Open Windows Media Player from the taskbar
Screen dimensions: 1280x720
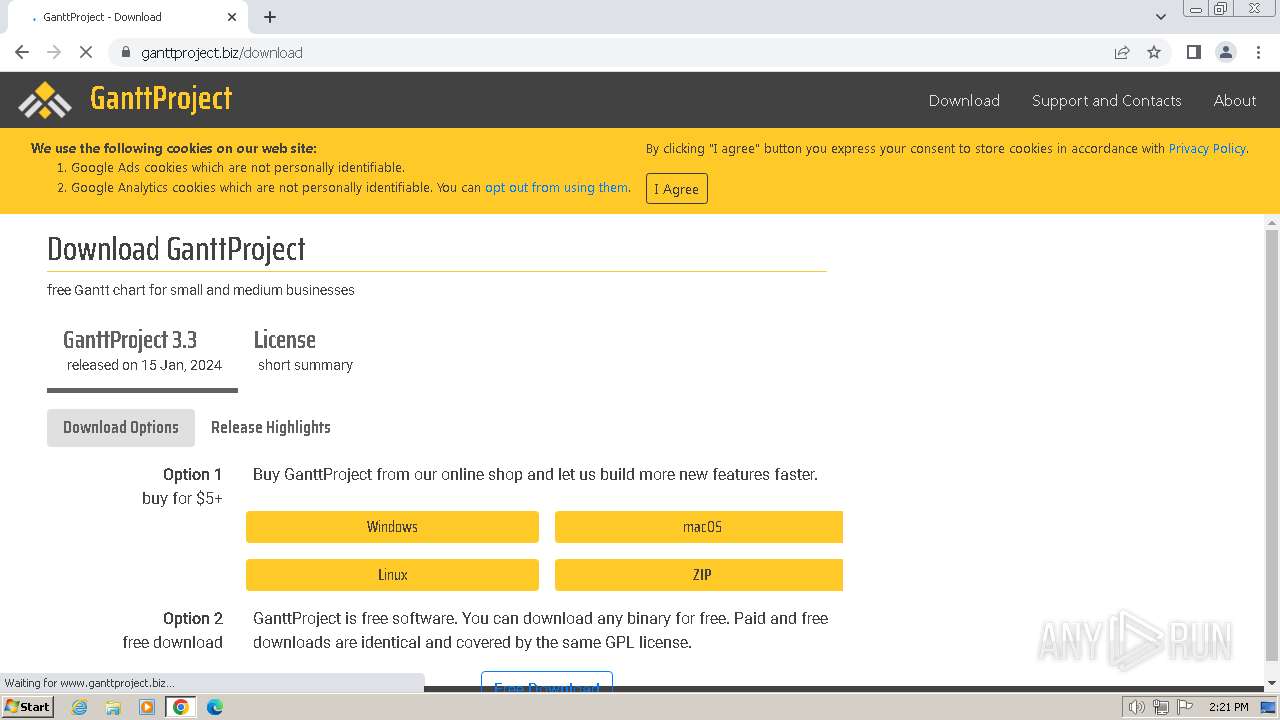(x=147, y=707)
